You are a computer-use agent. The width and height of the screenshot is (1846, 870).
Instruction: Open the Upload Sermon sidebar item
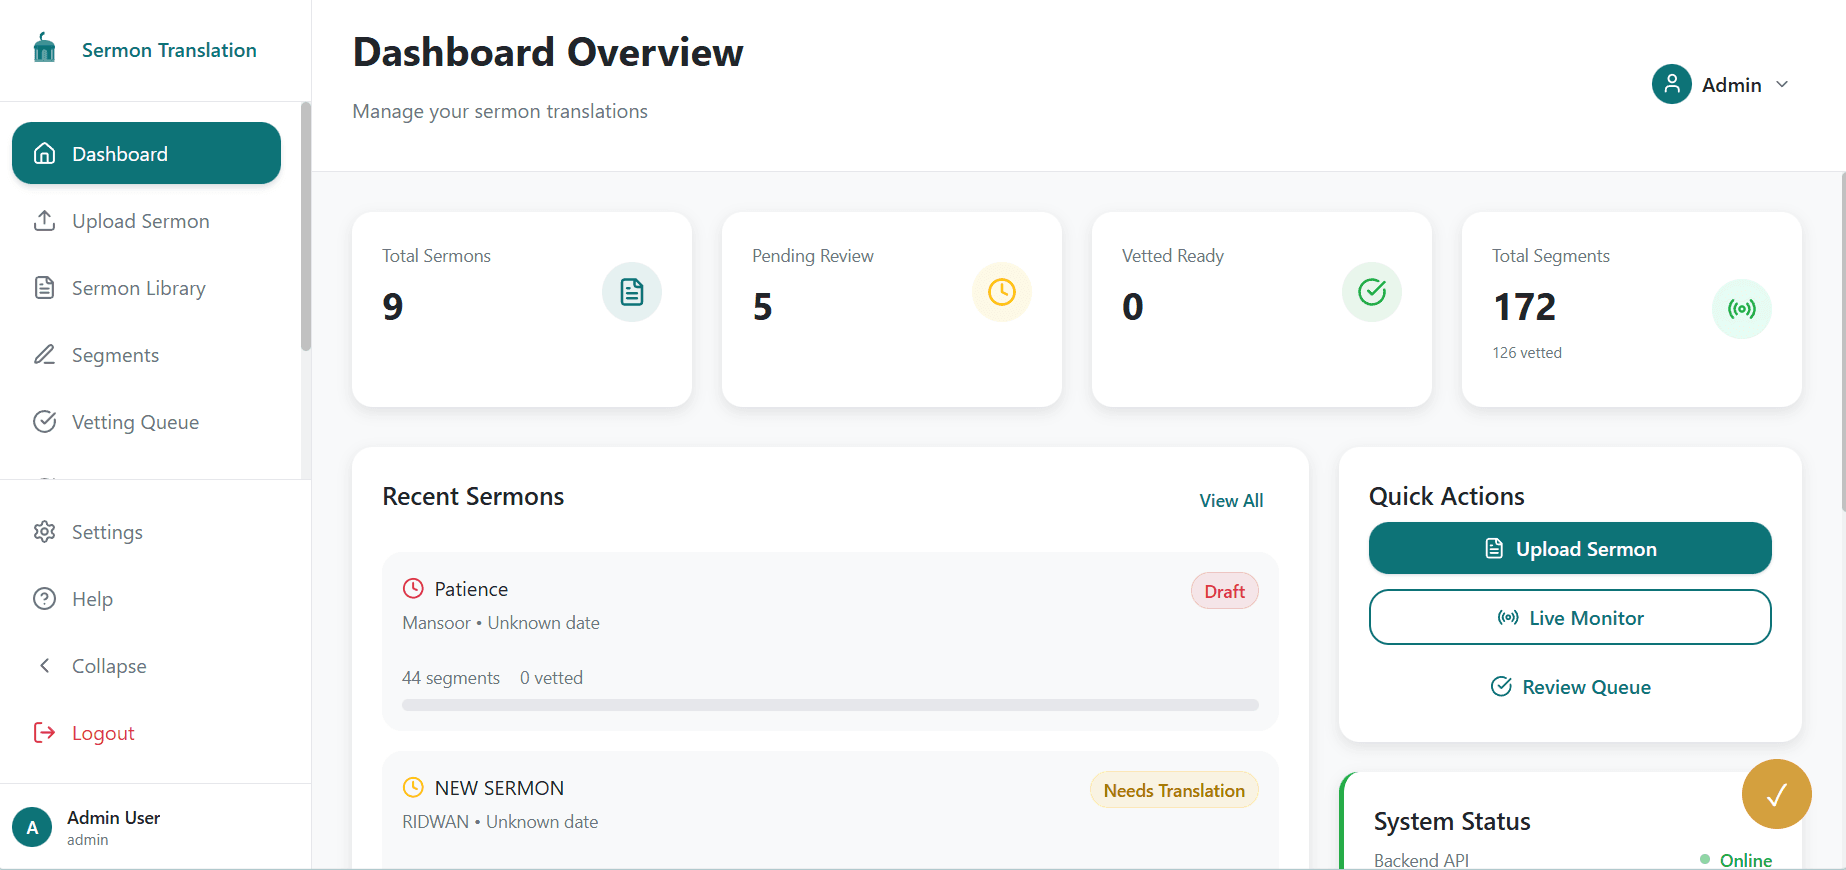[140, 221]
